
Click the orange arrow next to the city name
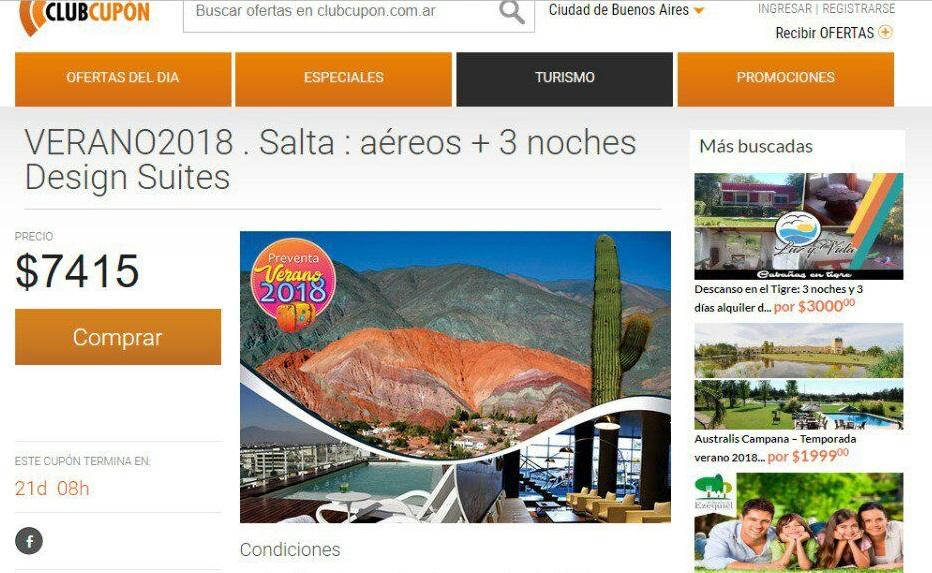698,11
